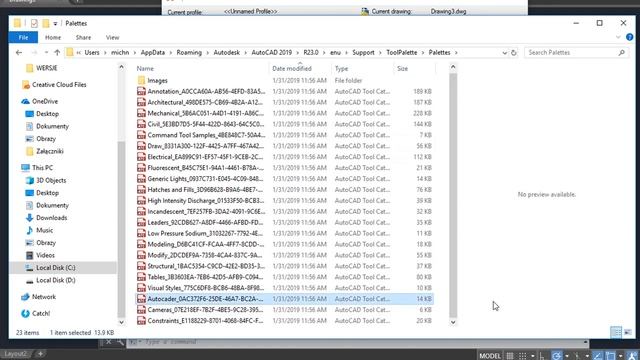Select AppData in the address path
640x360 pixels.
click(x=153, y=53)
